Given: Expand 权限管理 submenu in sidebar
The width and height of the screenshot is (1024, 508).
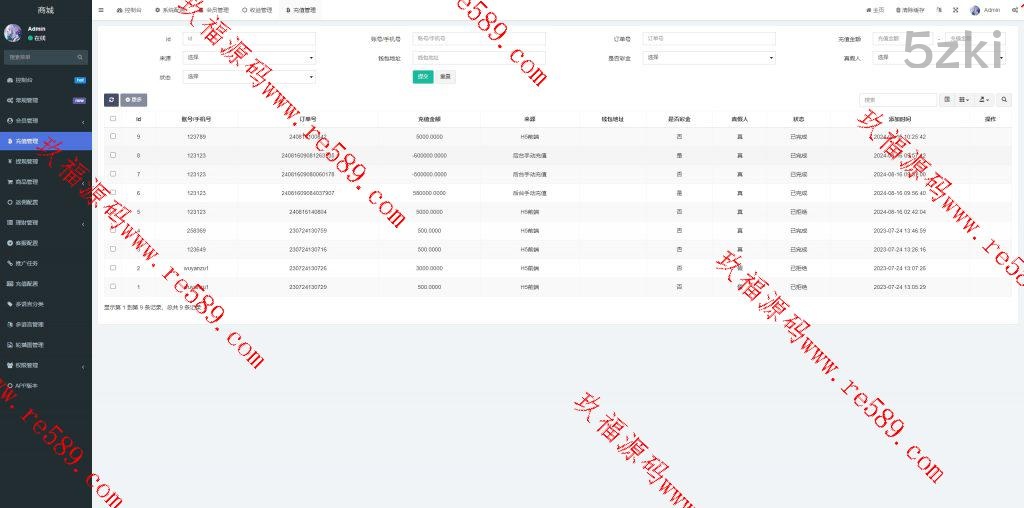Looking at the screenshot, I should point(46,365).
